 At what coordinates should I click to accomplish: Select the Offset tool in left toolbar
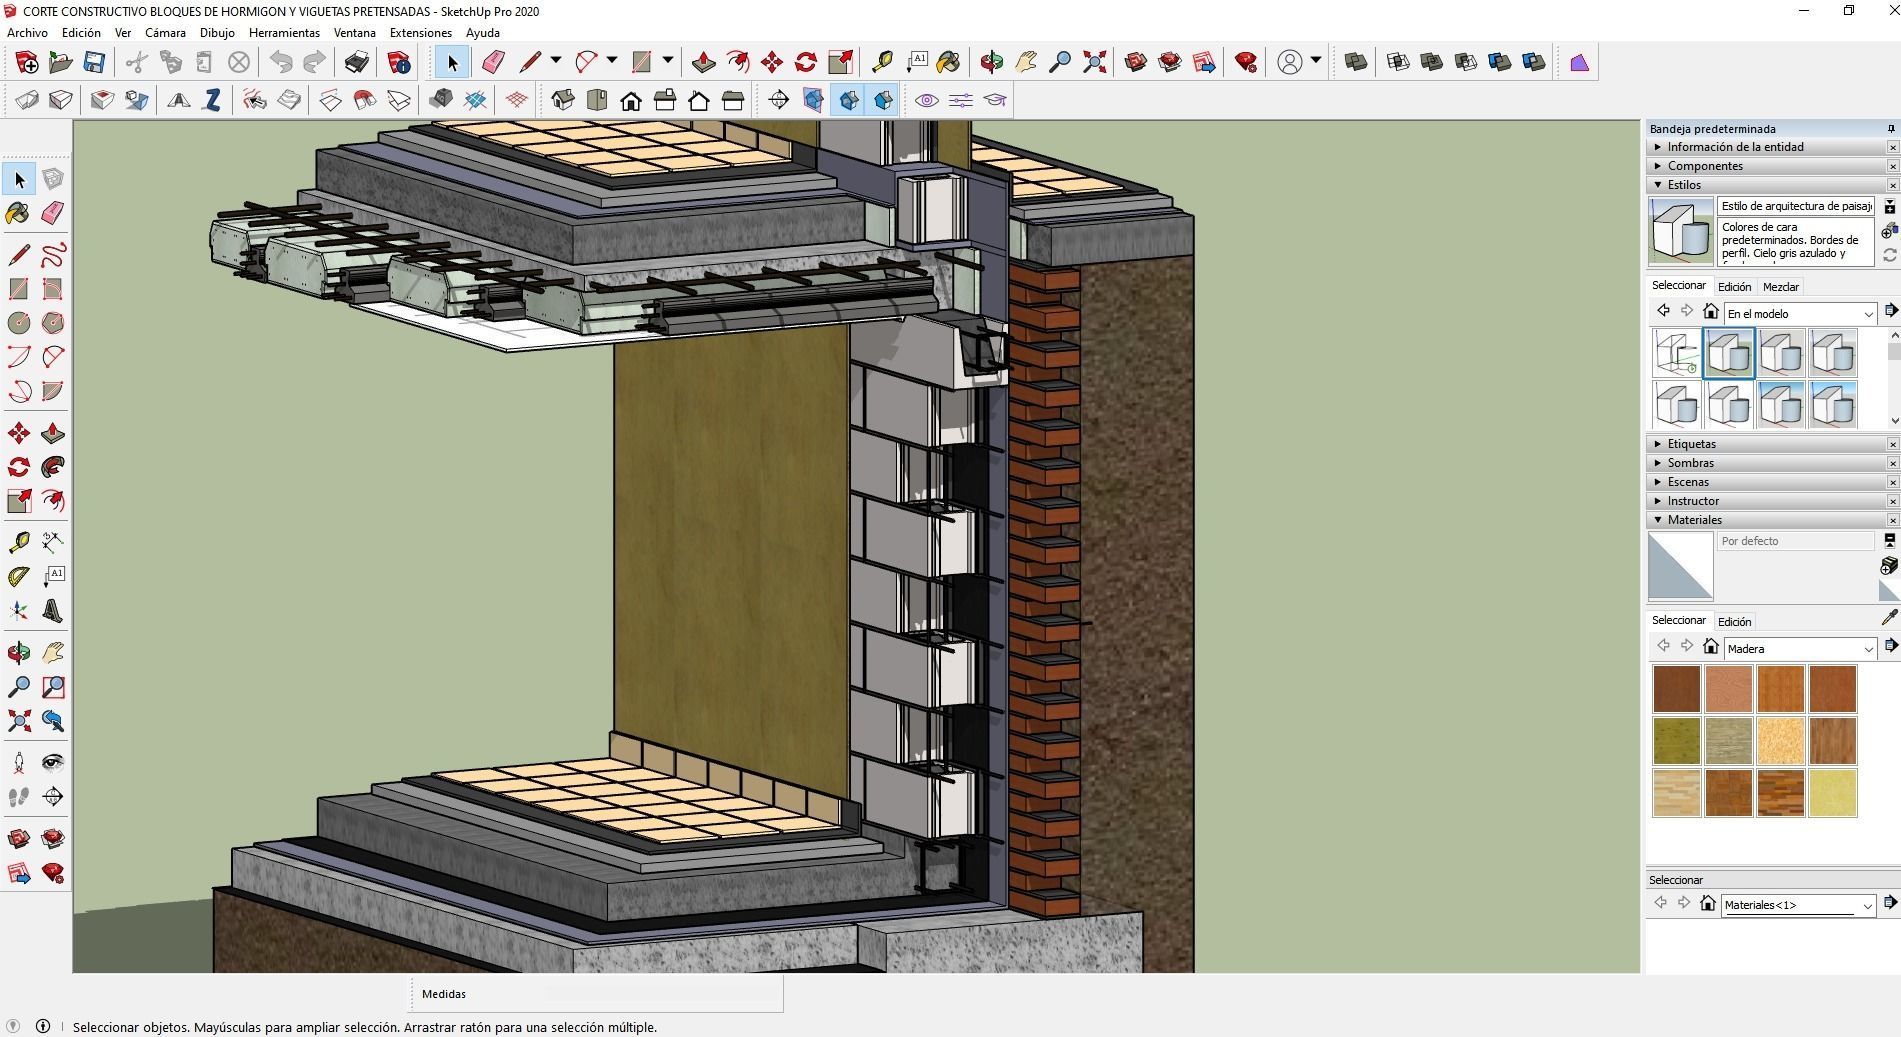pos(53,501)
